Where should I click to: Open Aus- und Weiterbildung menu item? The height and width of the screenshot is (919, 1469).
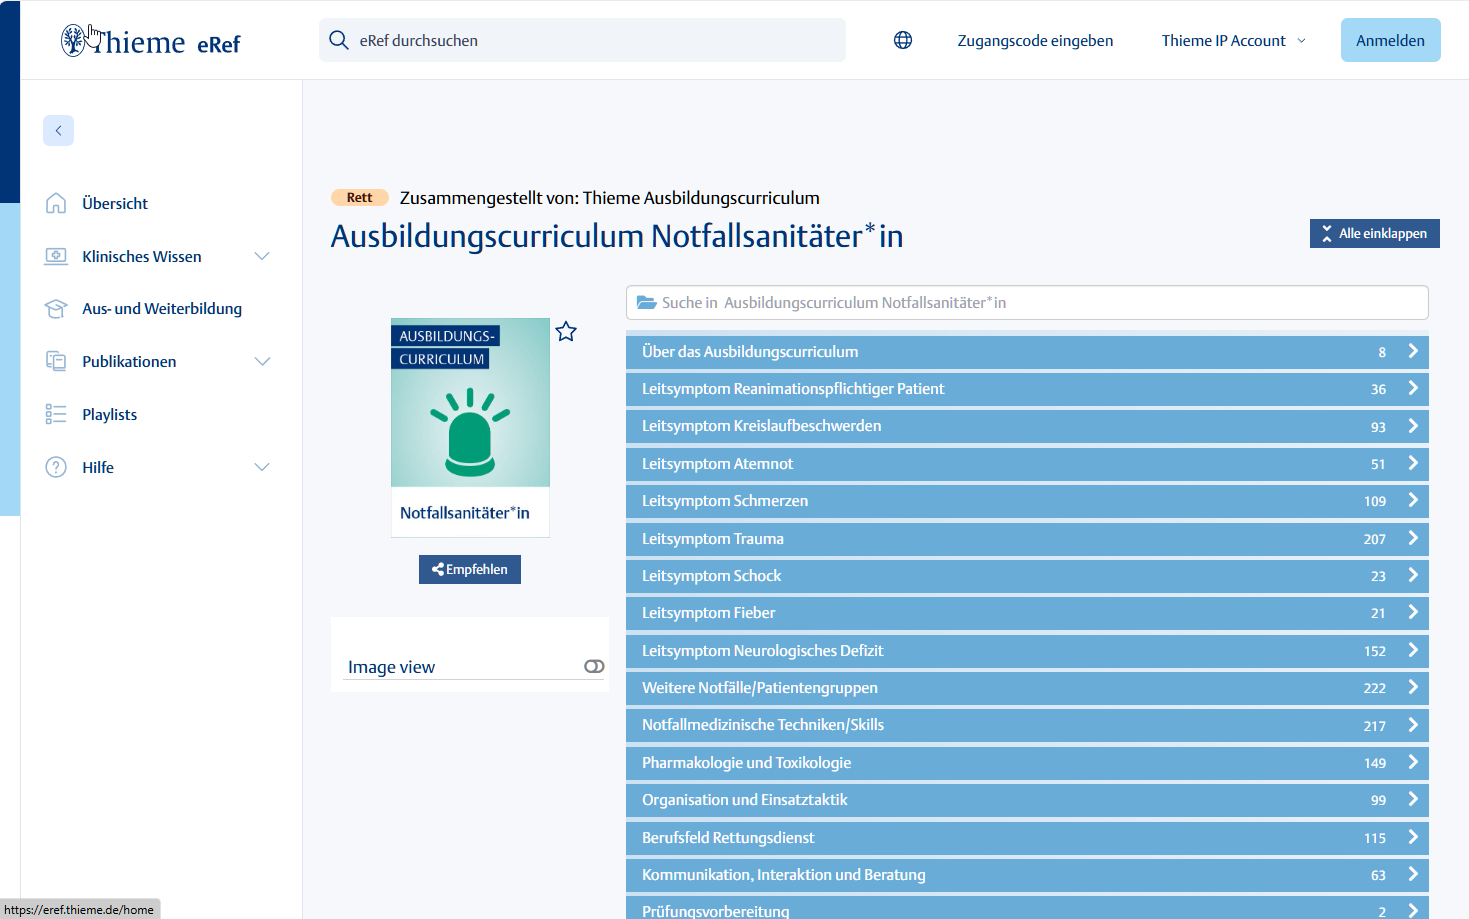(162, 309)
